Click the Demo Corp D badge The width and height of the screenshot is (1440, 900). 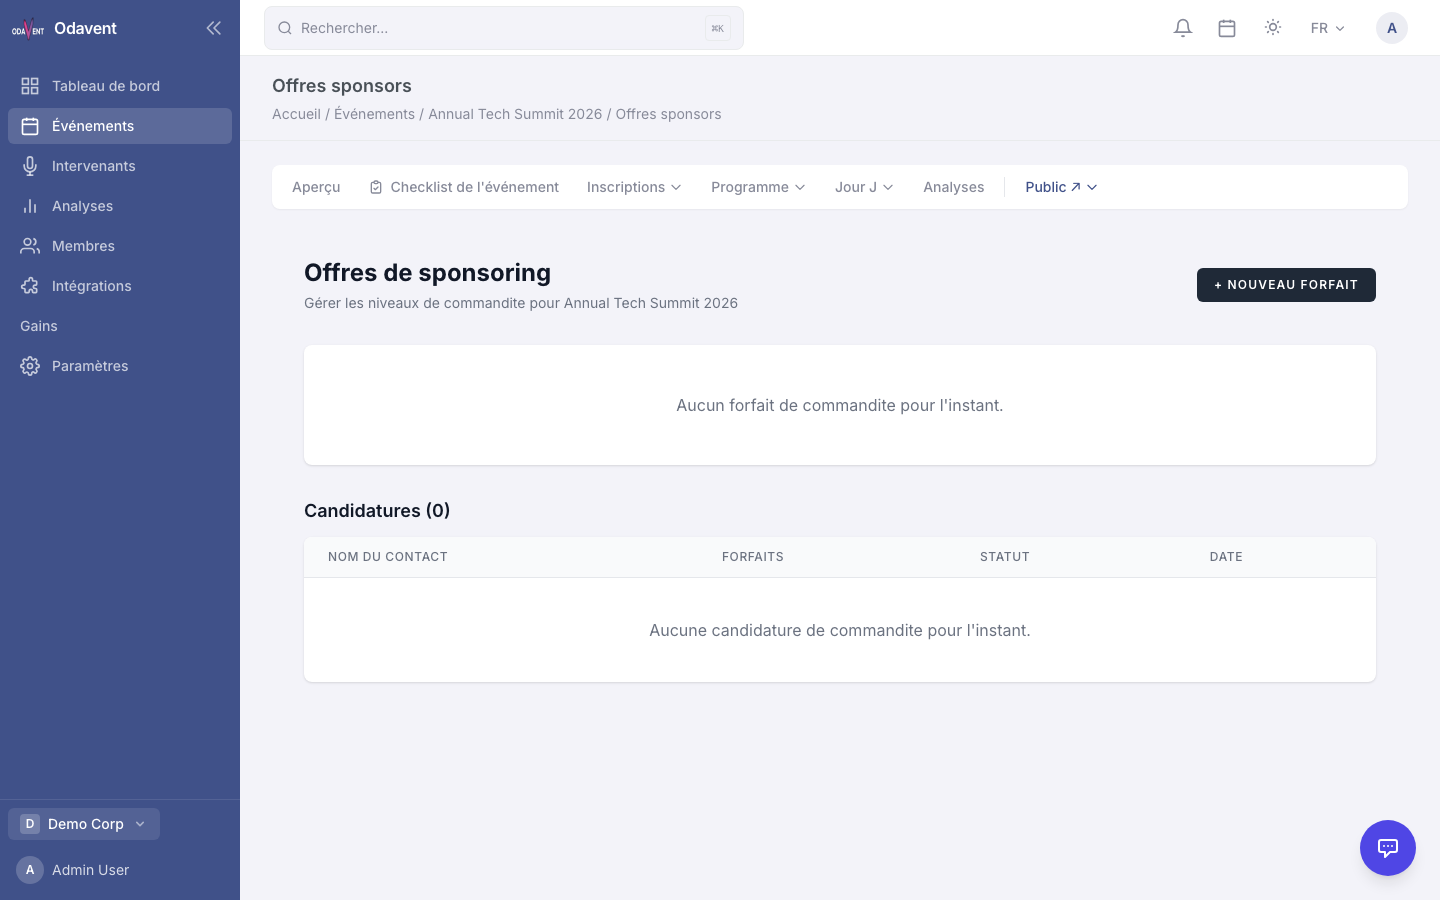30,824
